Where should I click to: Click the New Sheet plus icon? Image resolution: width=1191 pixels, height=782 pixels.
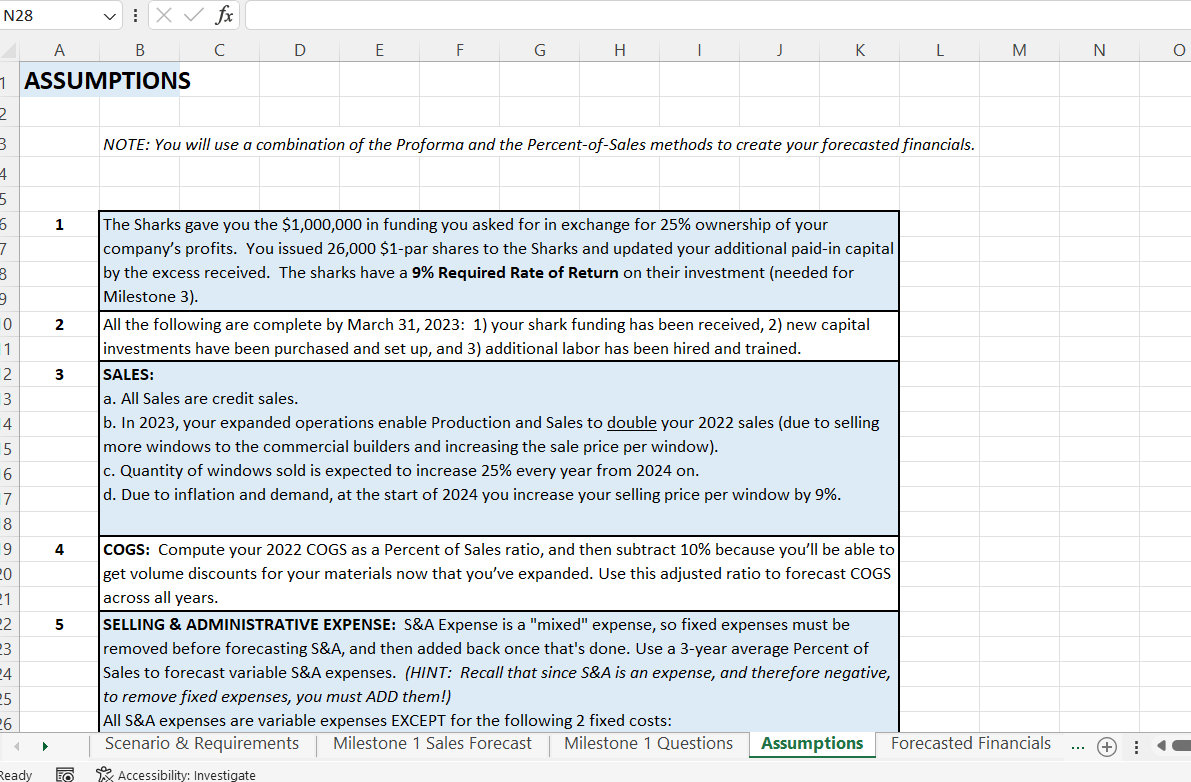tap(1106, 745)
